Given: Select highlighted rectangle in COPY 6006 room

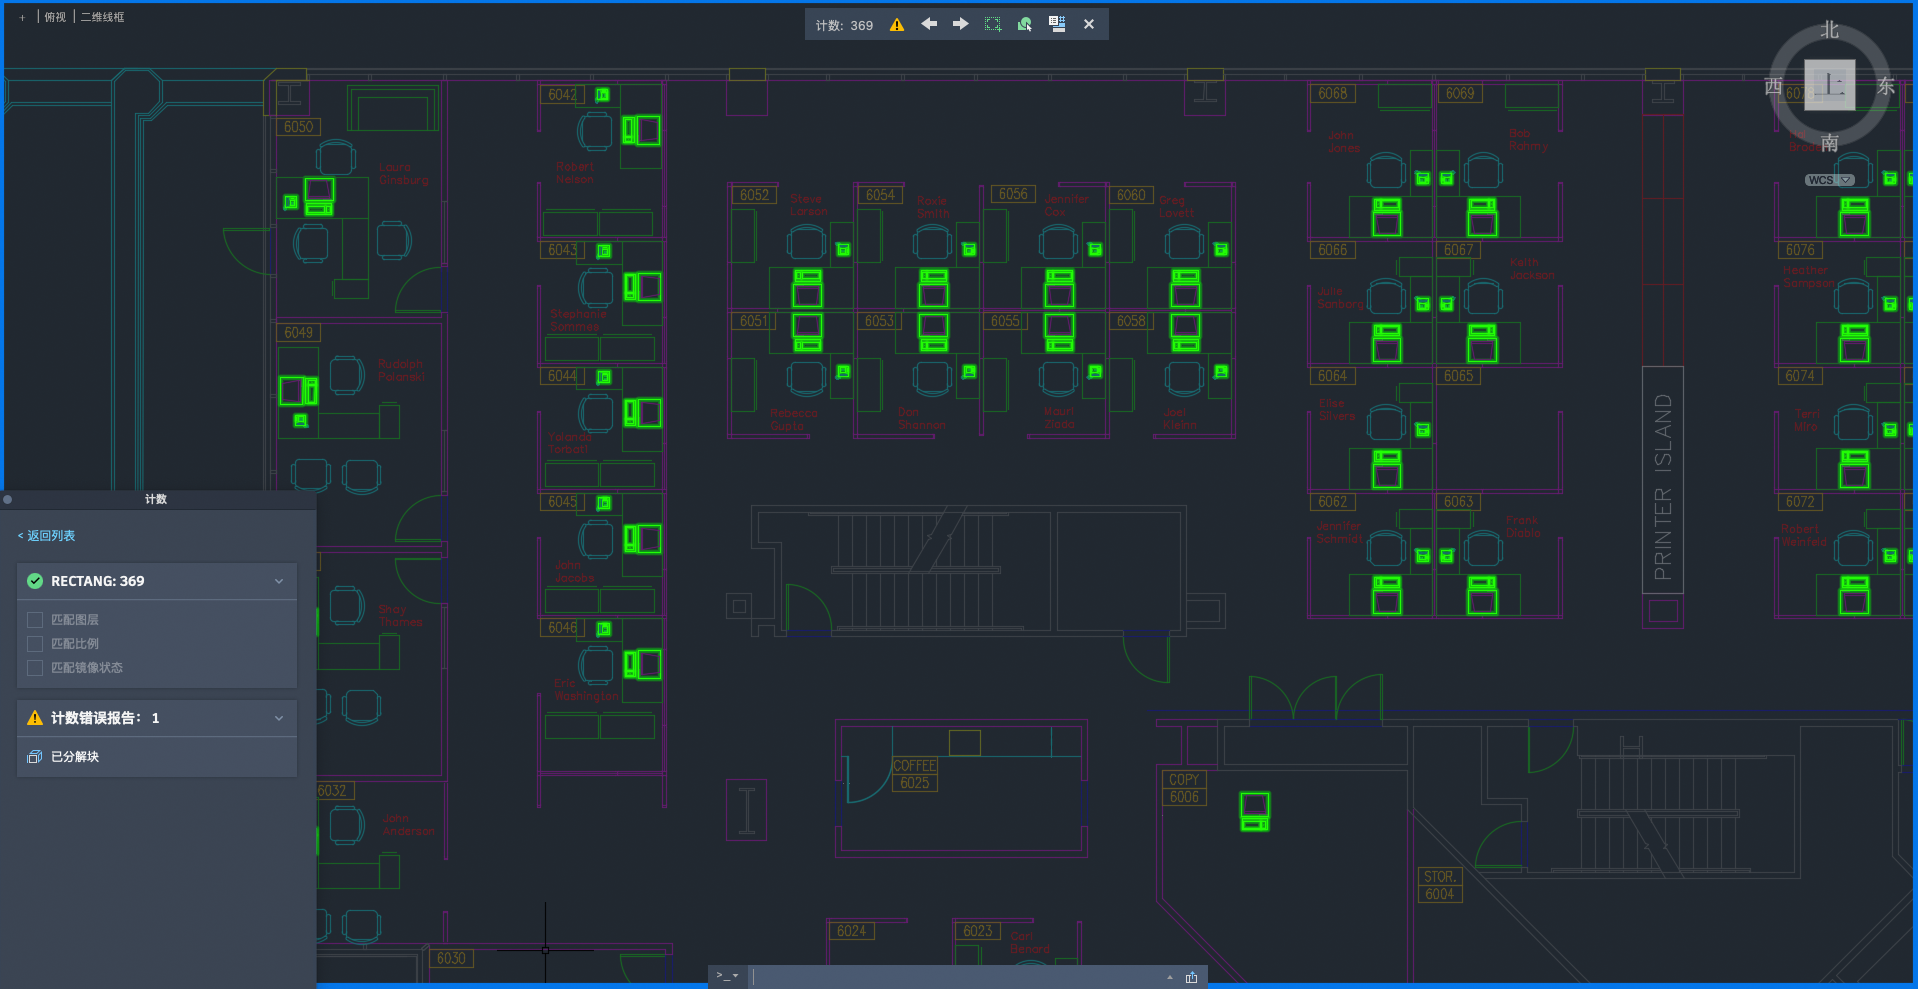Looking at the screenshot, I should point(1254,811).
